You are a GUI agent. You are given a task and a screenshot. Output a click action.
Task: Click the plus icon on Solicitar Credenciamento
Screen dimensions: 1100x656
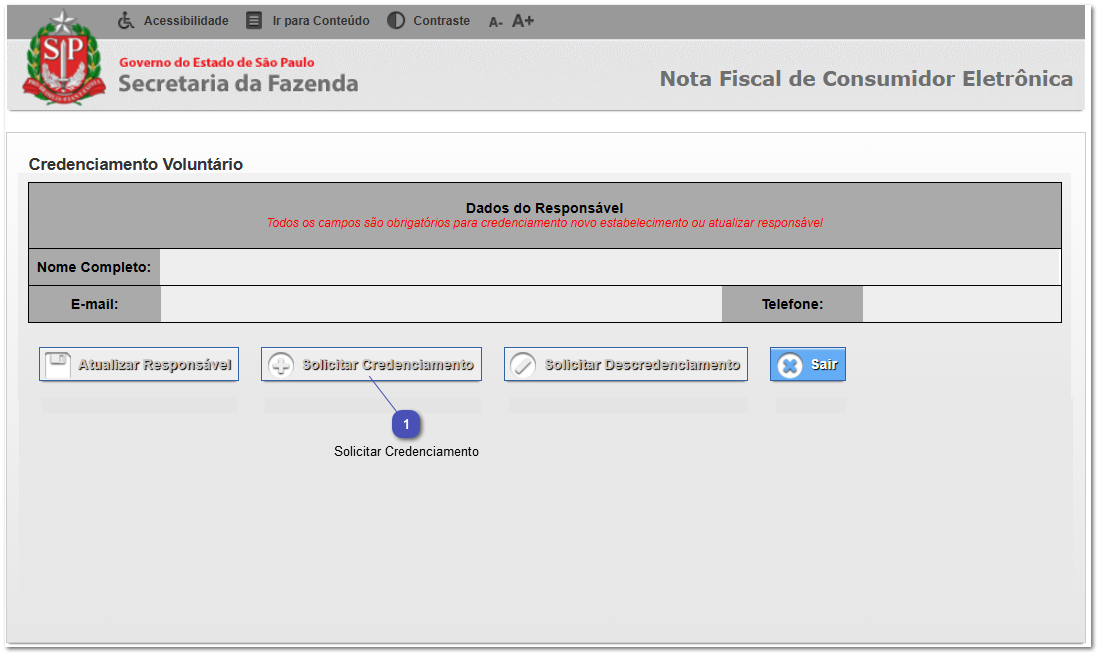click(x=281, y=365)
